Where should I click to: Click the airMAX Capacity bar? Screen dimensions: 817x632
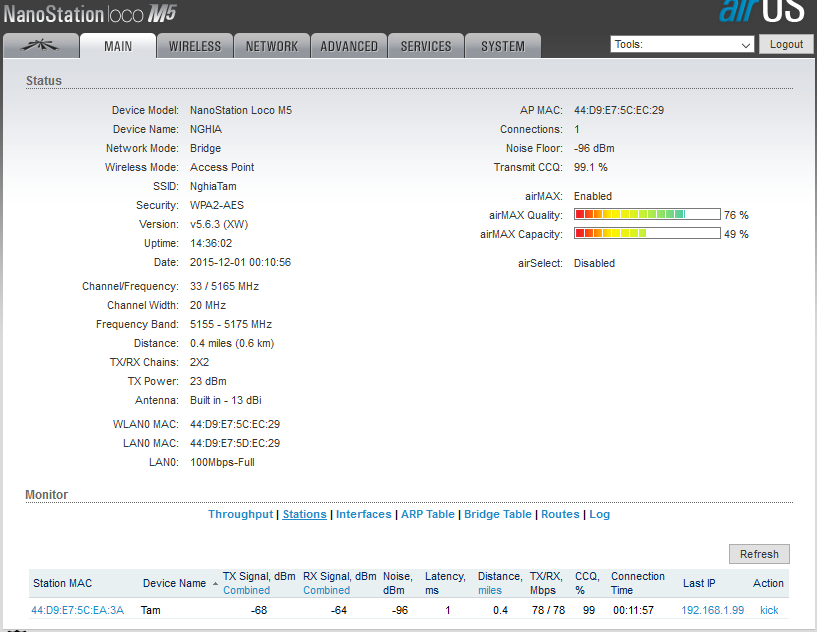click(647, 233)
